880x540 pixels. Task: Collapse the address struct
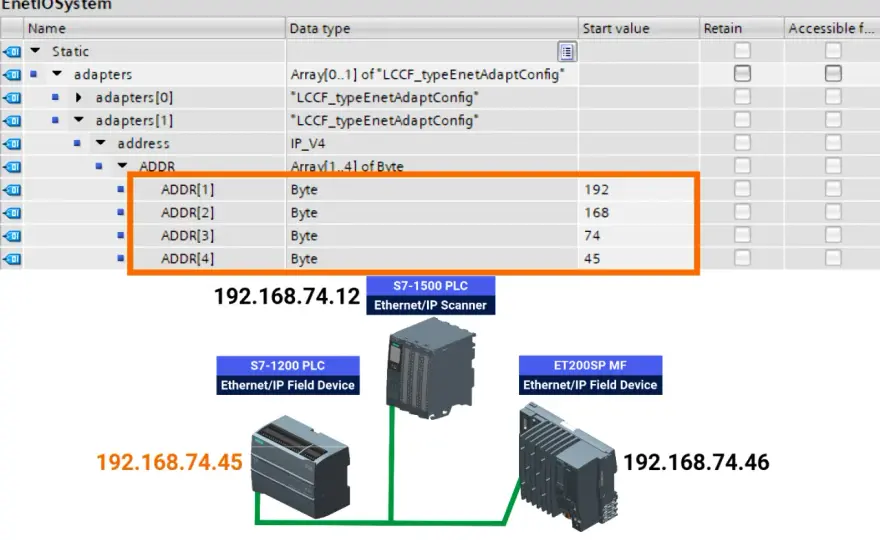tap(101, 143)
